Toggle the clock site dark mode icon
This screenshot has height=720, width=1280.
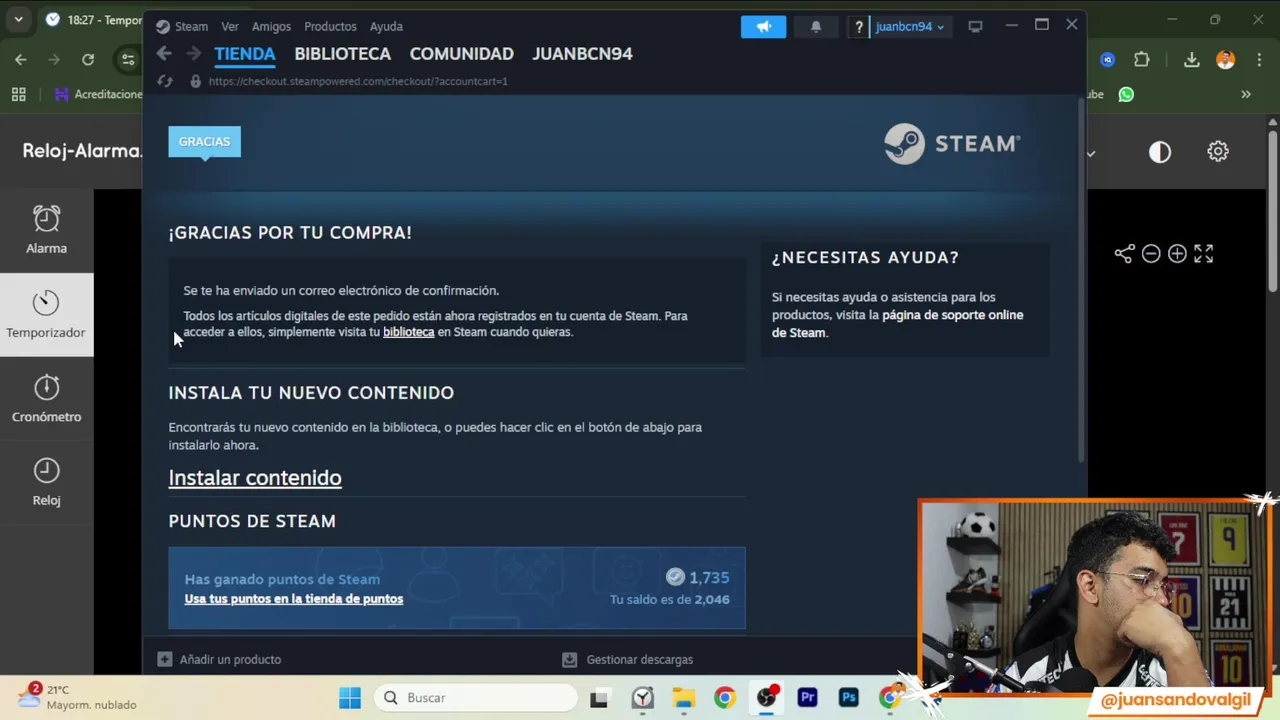click(x=1159, y=152)
